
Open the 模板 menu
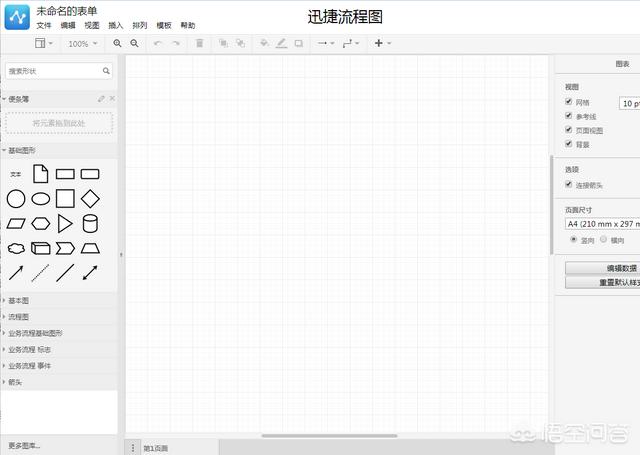[164, 26]
